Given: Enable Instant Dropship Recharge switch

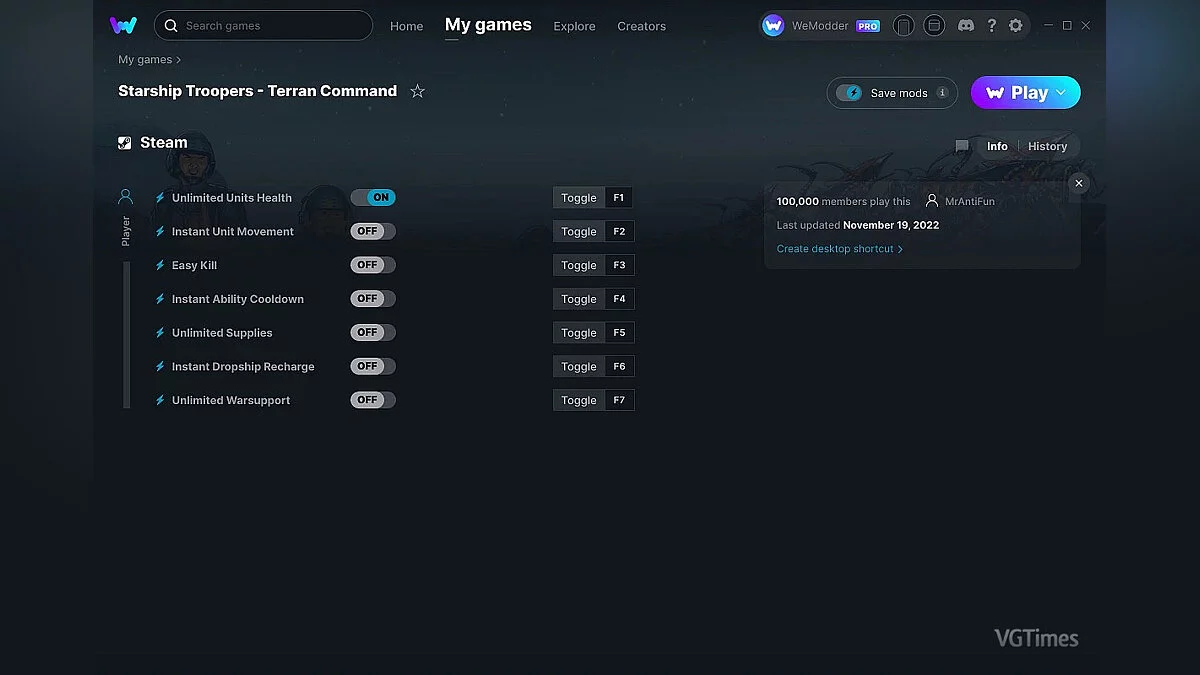Looking at the screenshot, I should [x=373, y=366].
